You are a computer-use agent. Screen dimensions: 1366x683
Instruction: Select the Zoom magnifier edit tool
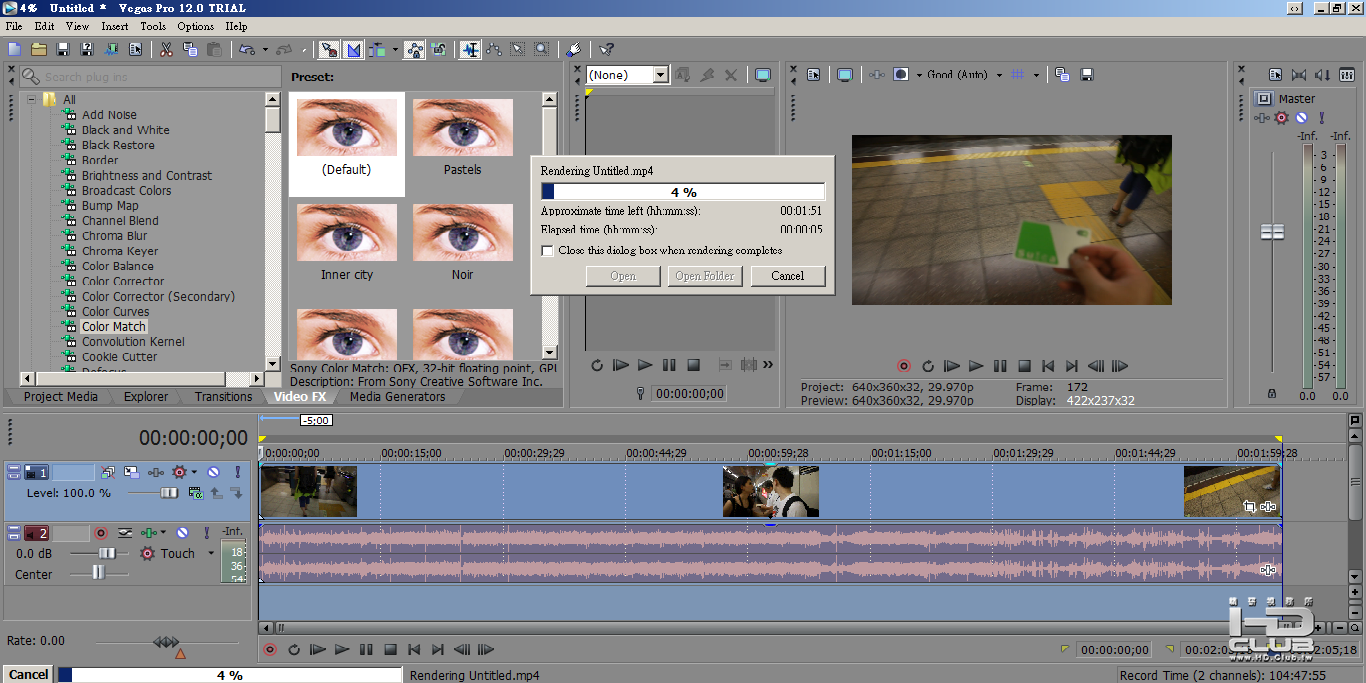(x=542, y=49)
